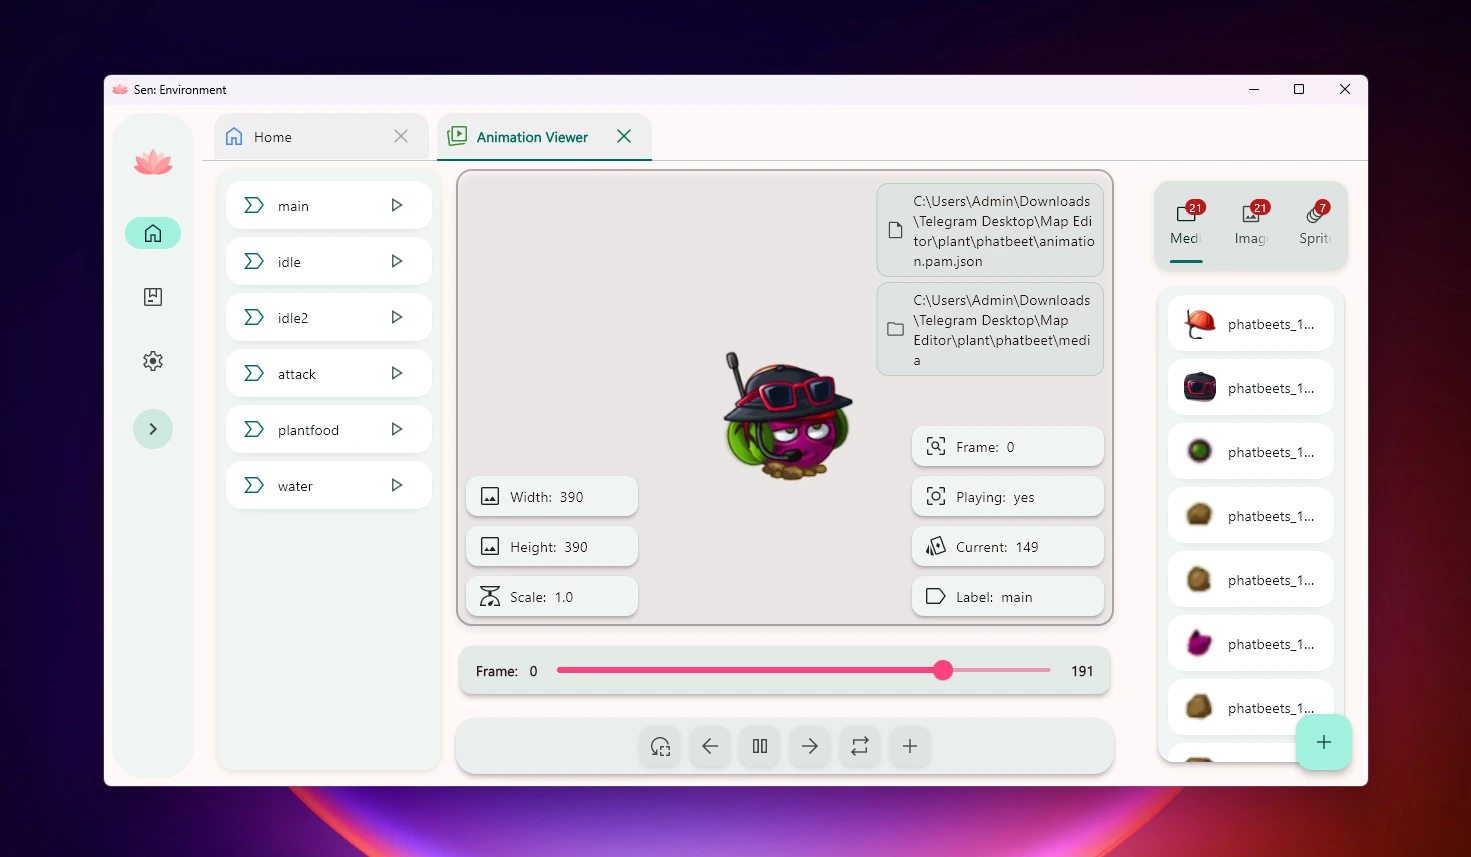
Task: Click the max frame value 191
Action: (x=1082, y=671)
